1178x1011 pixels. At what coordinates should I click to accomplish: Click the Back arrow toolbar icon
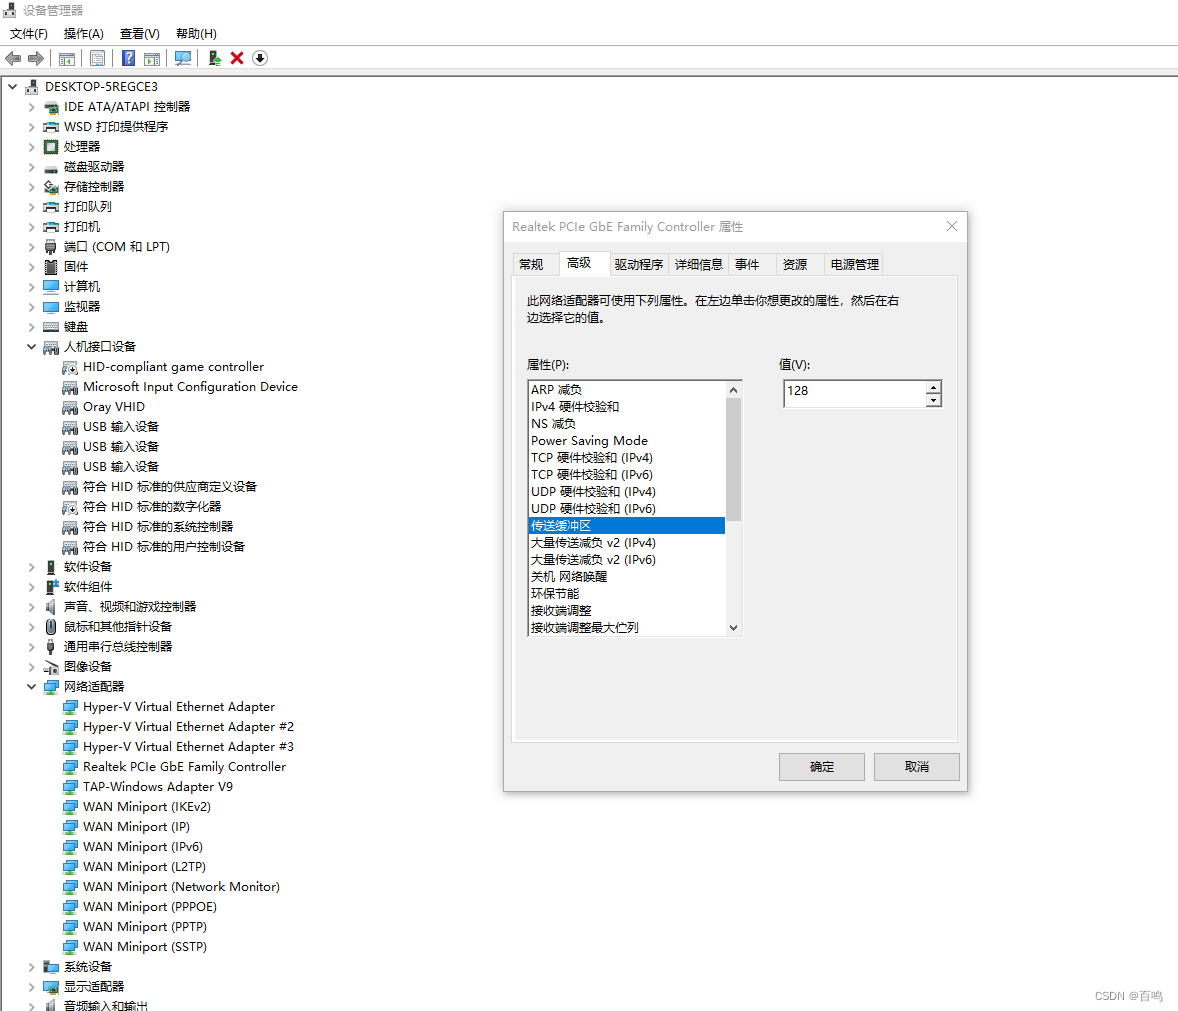click(13, 58)
